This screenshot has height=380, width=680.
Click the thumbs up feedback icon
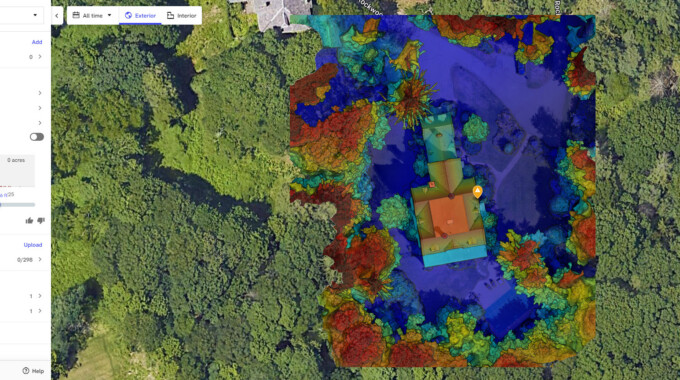[x=29, y=220]
